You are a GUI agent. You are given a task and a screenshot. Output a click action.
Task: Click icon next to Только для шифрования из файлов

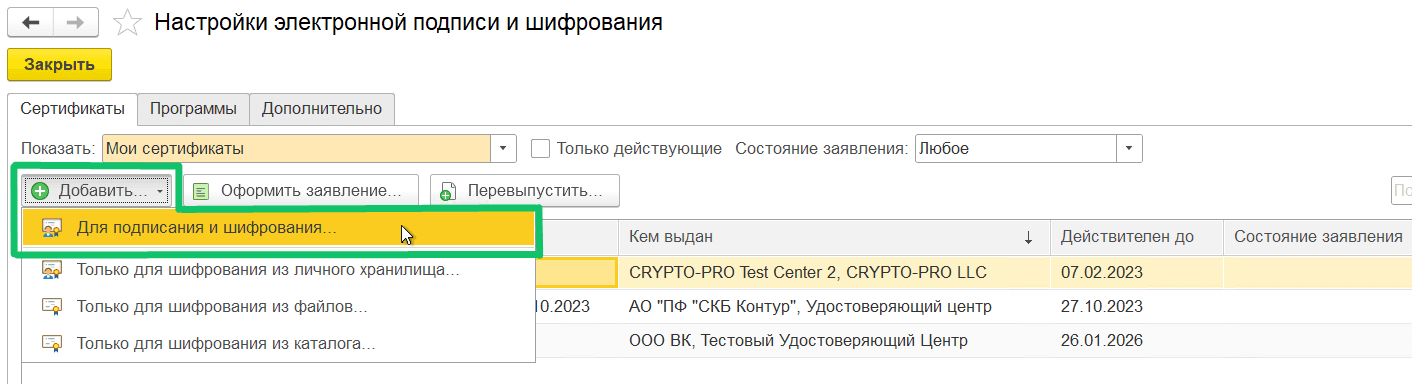click(52, 306)
